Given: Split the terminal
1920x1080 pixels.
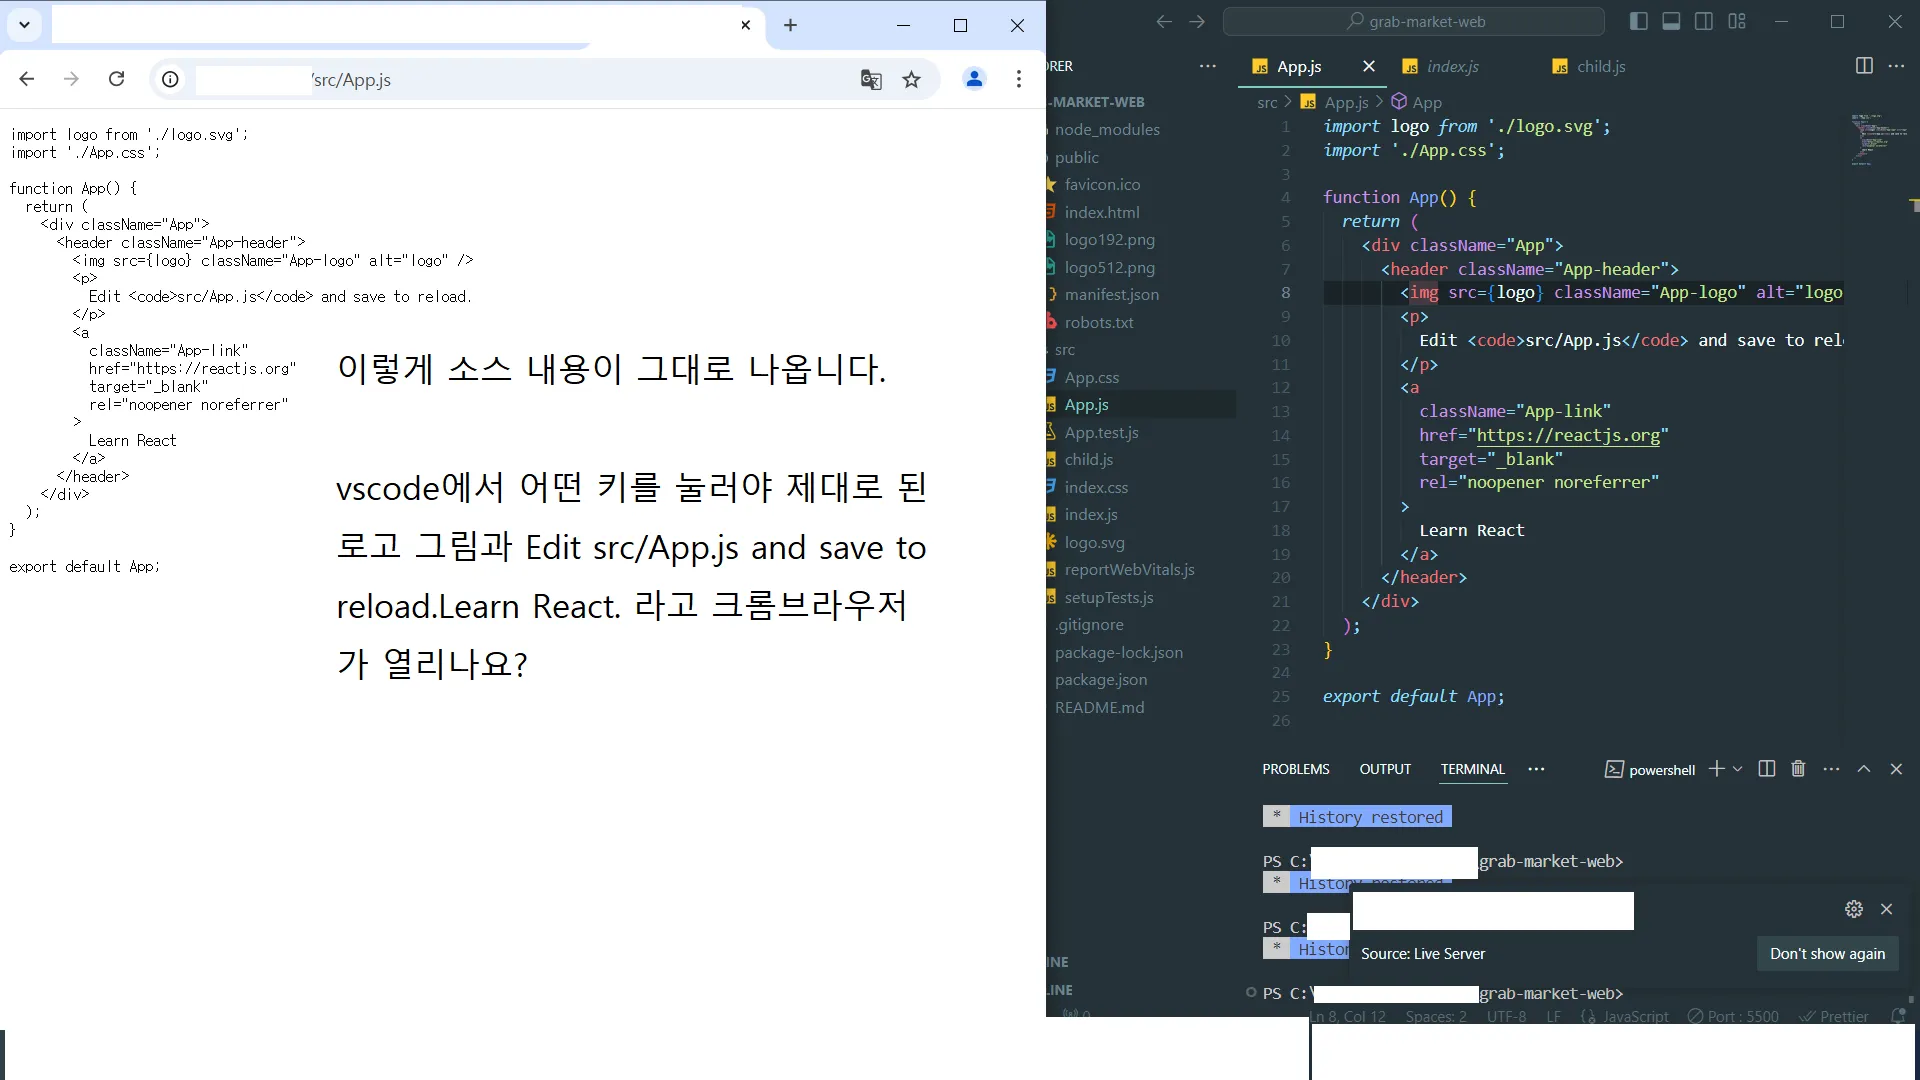Looking at the screenshot, I should coord(1767,768).
